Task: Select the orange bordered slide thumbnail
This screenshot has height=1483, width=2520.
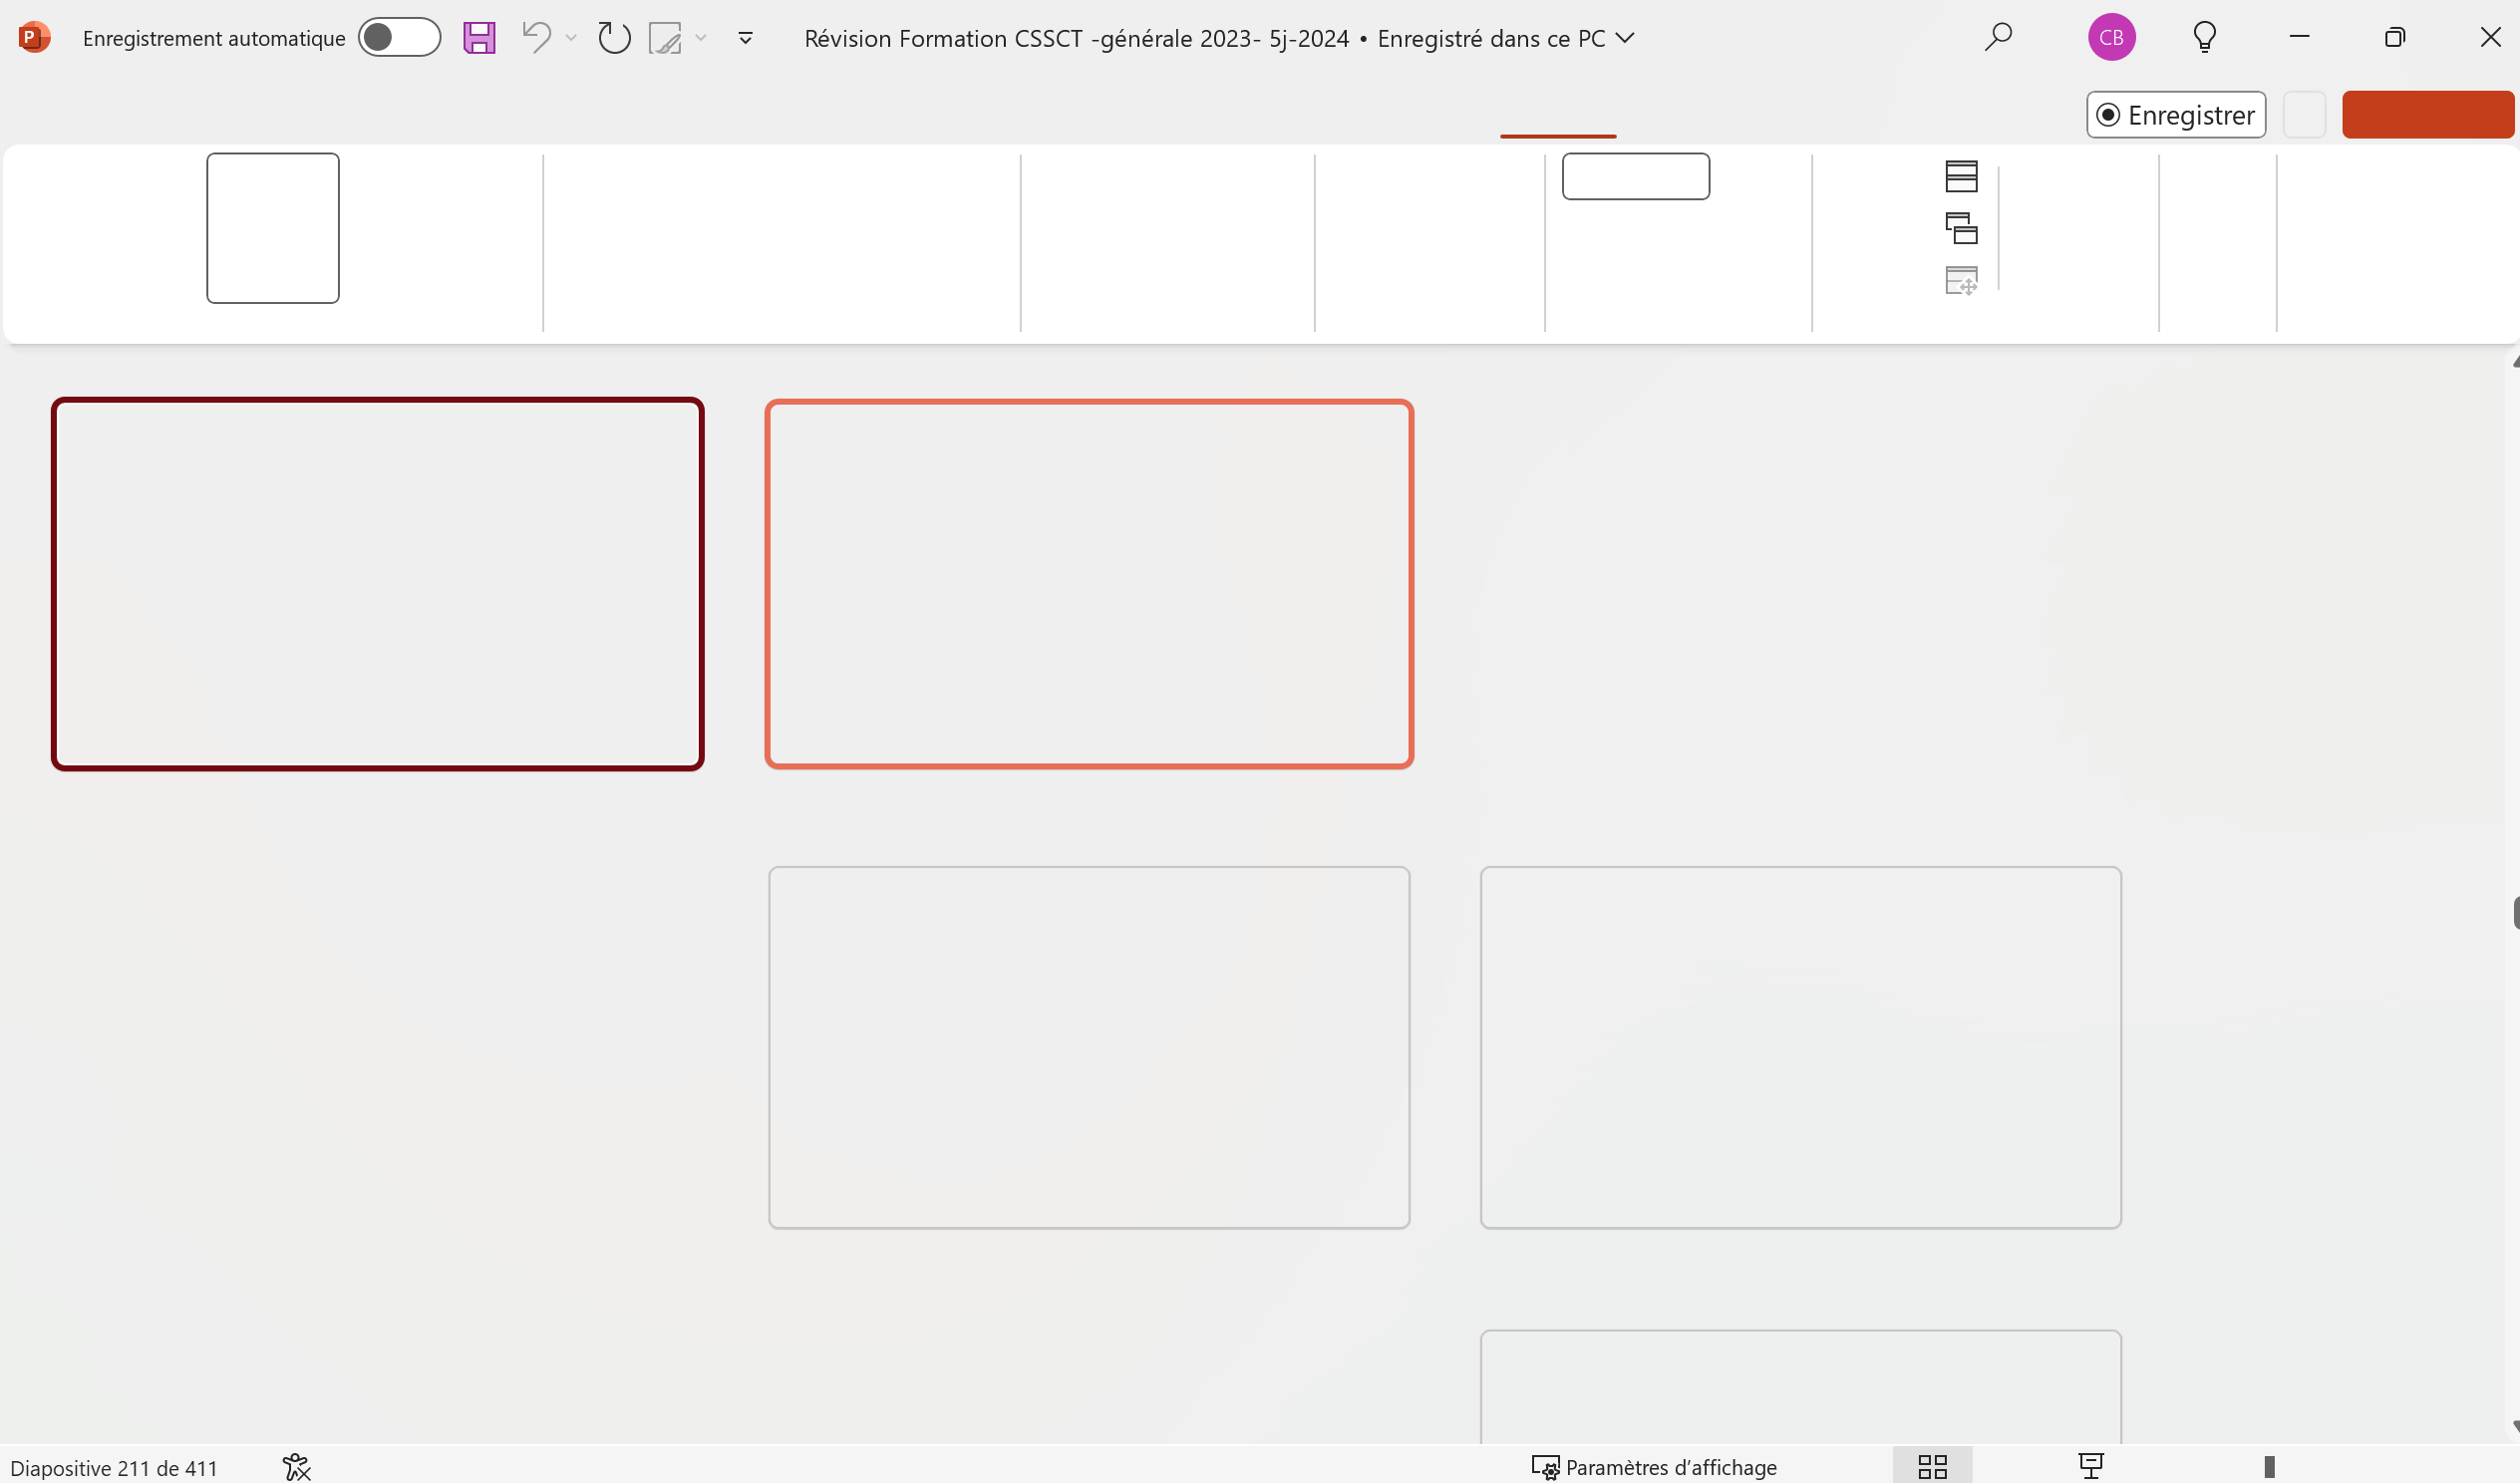Action: 1089,584
